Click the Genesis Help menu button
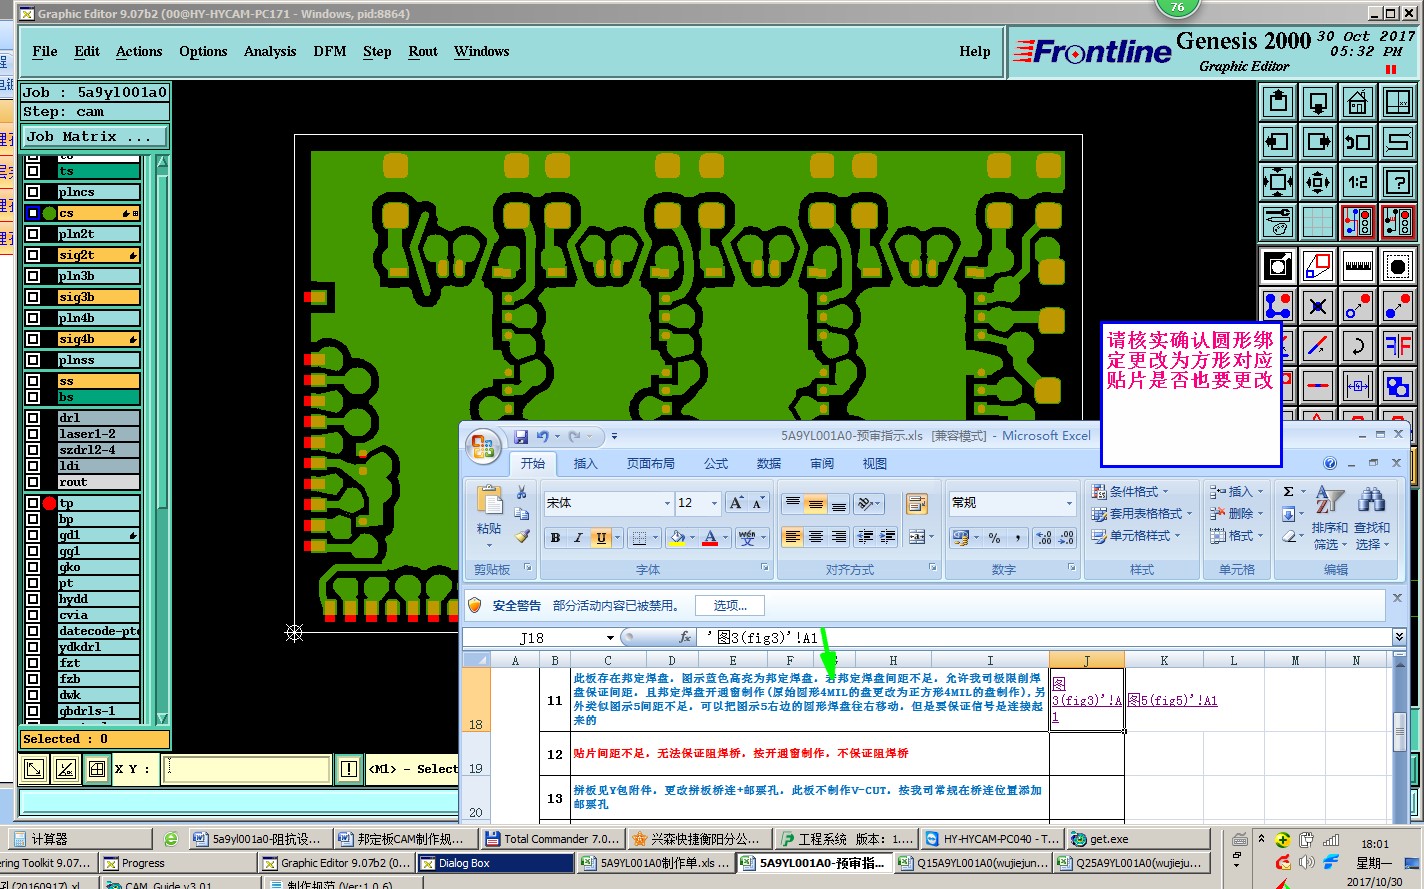 [975, 51]
